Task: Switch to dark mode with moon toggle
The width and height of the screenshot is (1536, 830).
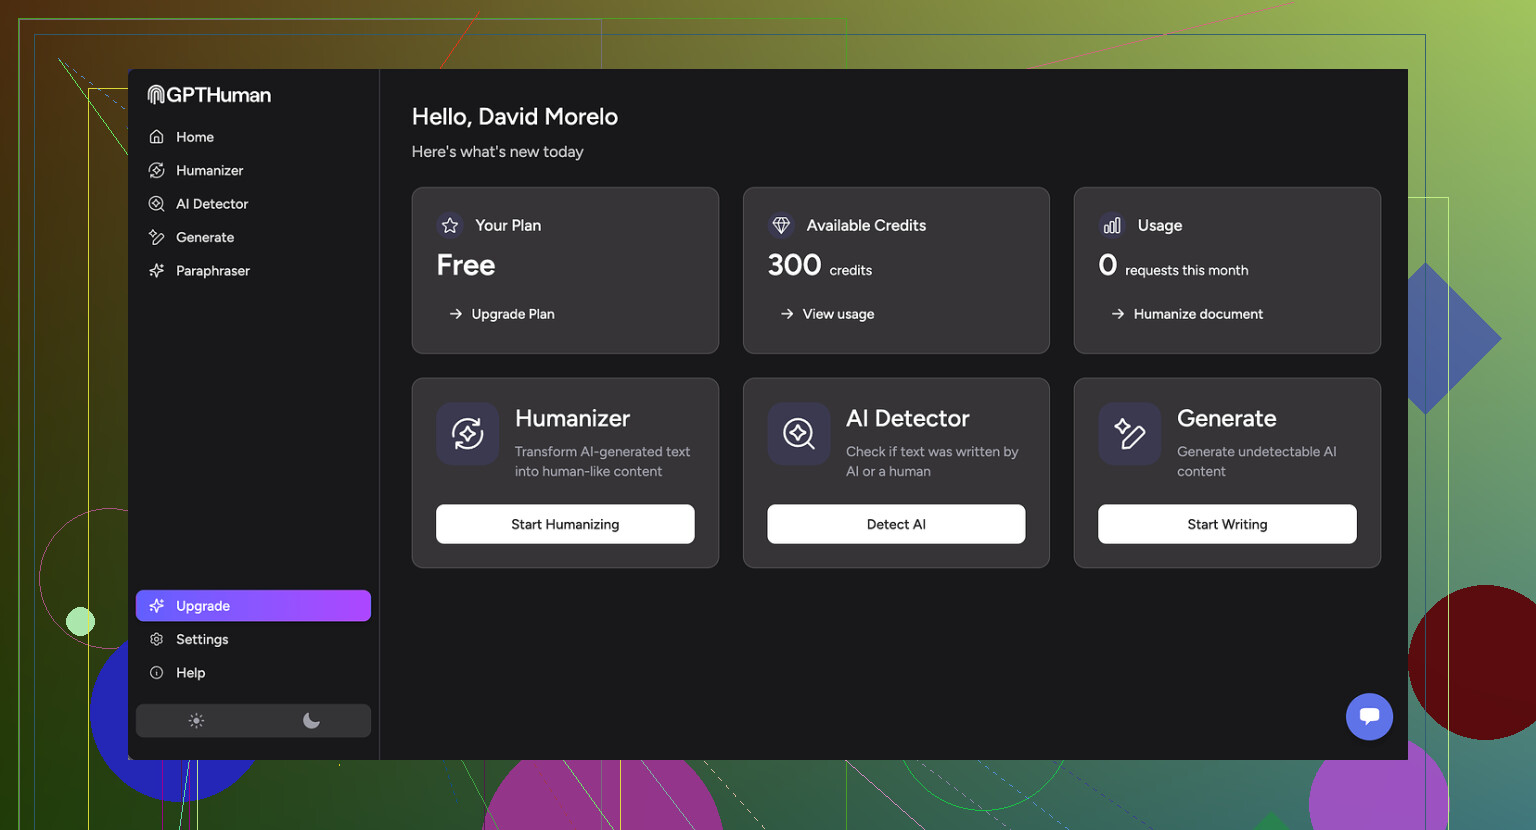Action: click(311, 720)
